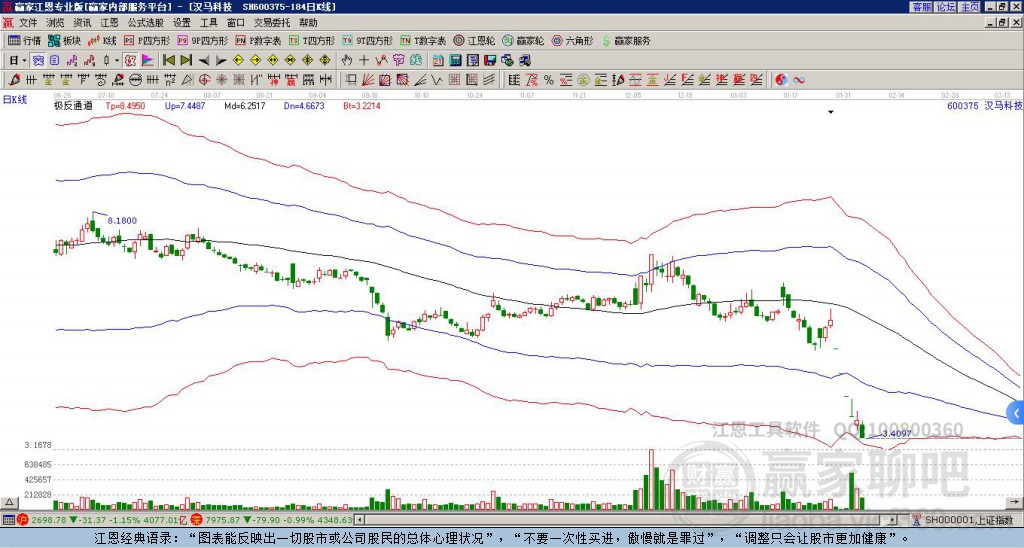Image resolution: width=1024 pixels, height=548 pixels.
Task: Open the T四方形 tool
Action: 312,40
